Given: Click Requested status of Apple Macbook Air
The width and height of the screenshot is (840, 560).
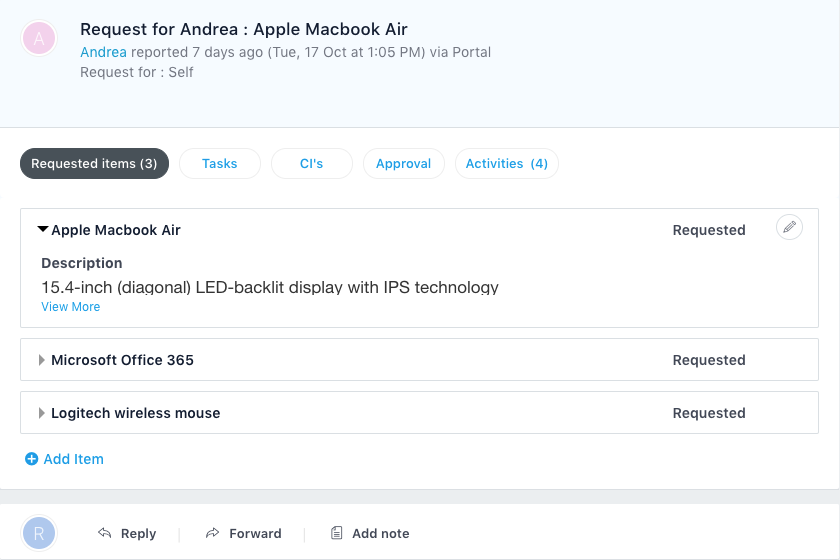Looking at the screenshot, I should point(709,230).
